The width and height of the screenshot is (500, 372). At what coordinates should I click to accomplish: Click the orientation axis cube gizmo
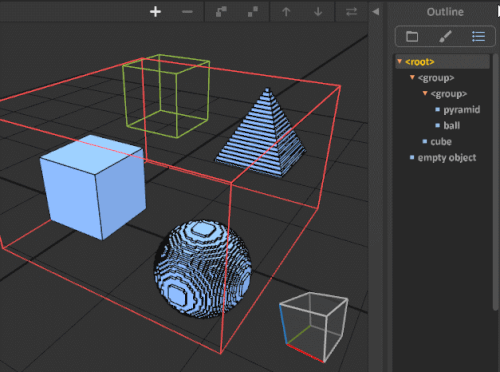(313, 327)
